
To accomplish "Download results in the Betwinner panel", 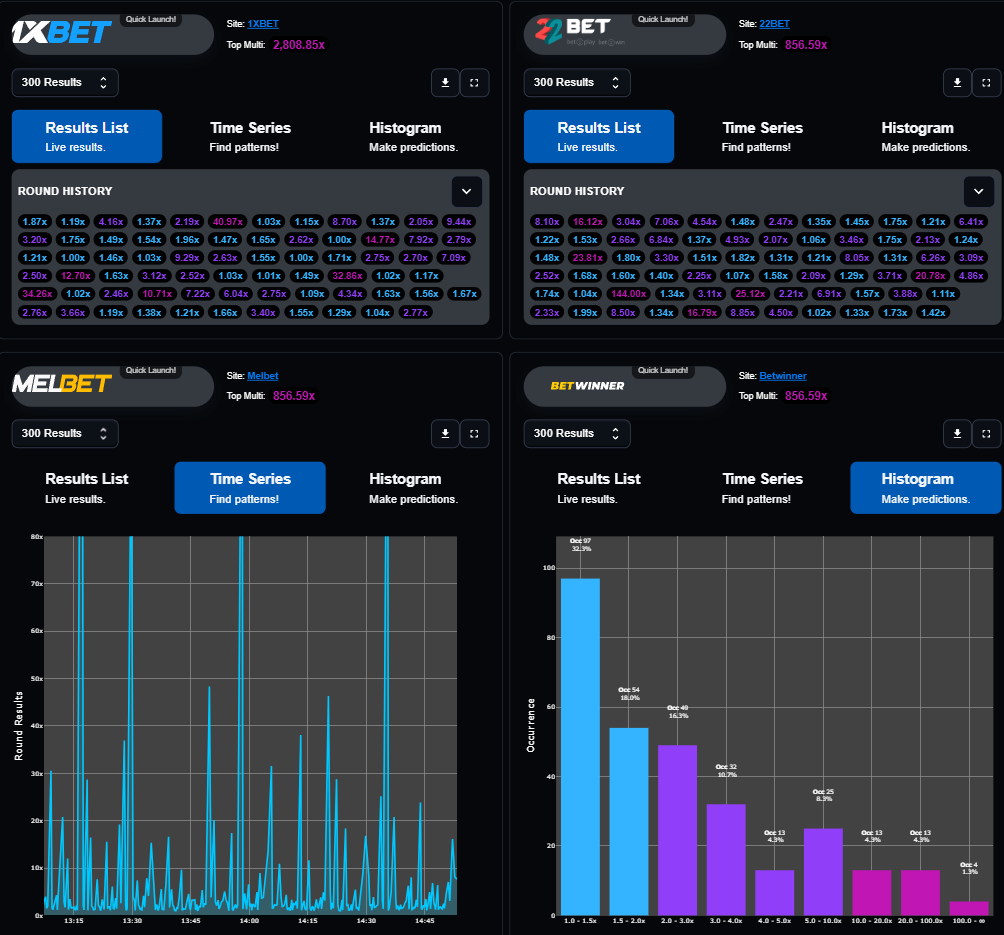I will [x=957, y=434].
